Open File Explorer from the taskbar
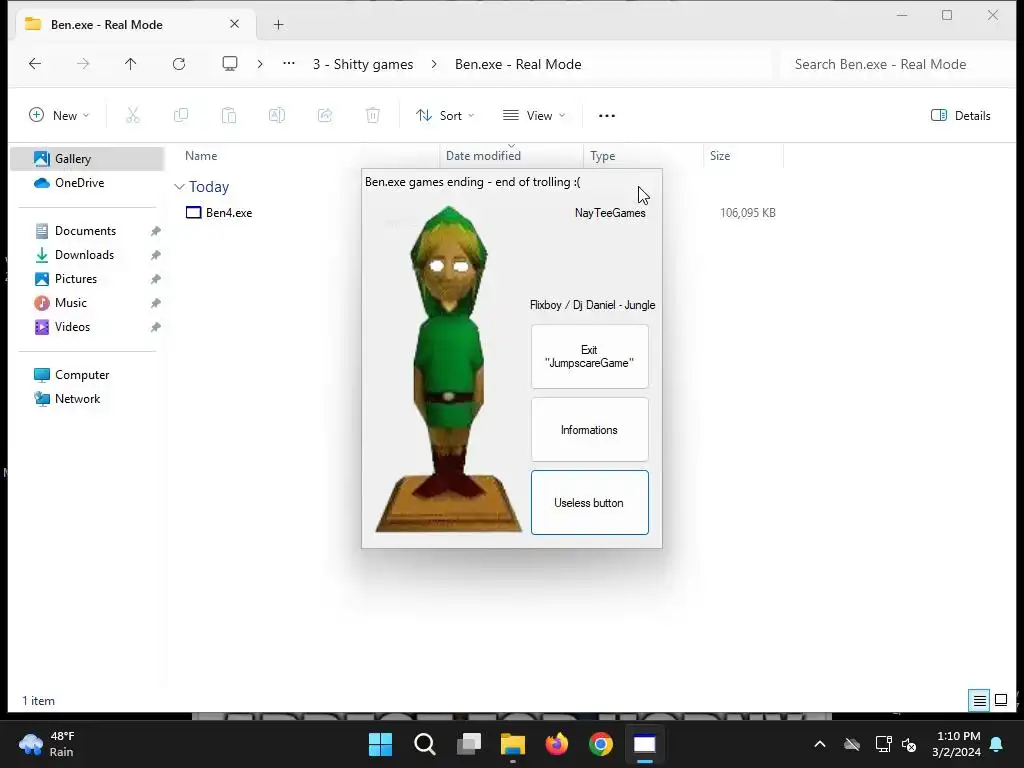The image size is (1024, 768). [513, 744]
